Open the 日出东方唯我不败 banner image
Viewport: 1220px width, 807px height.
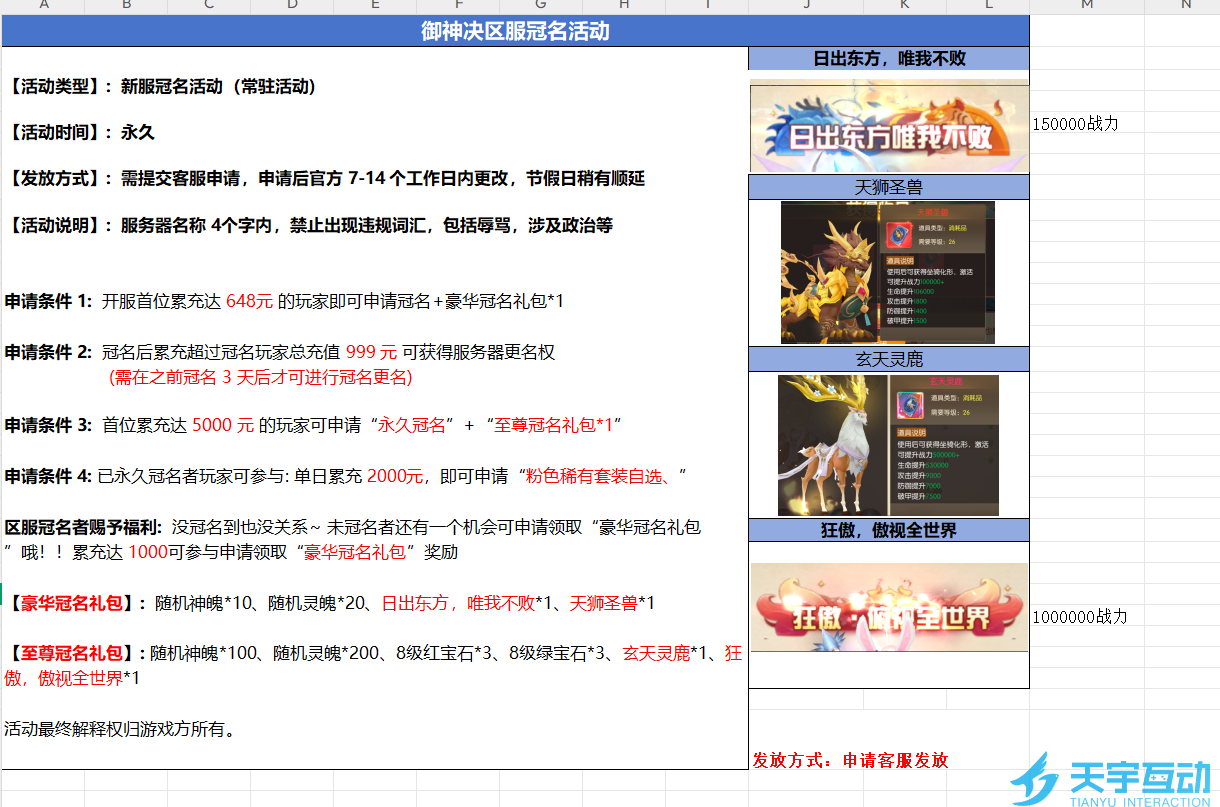click(x=889, y=127)
